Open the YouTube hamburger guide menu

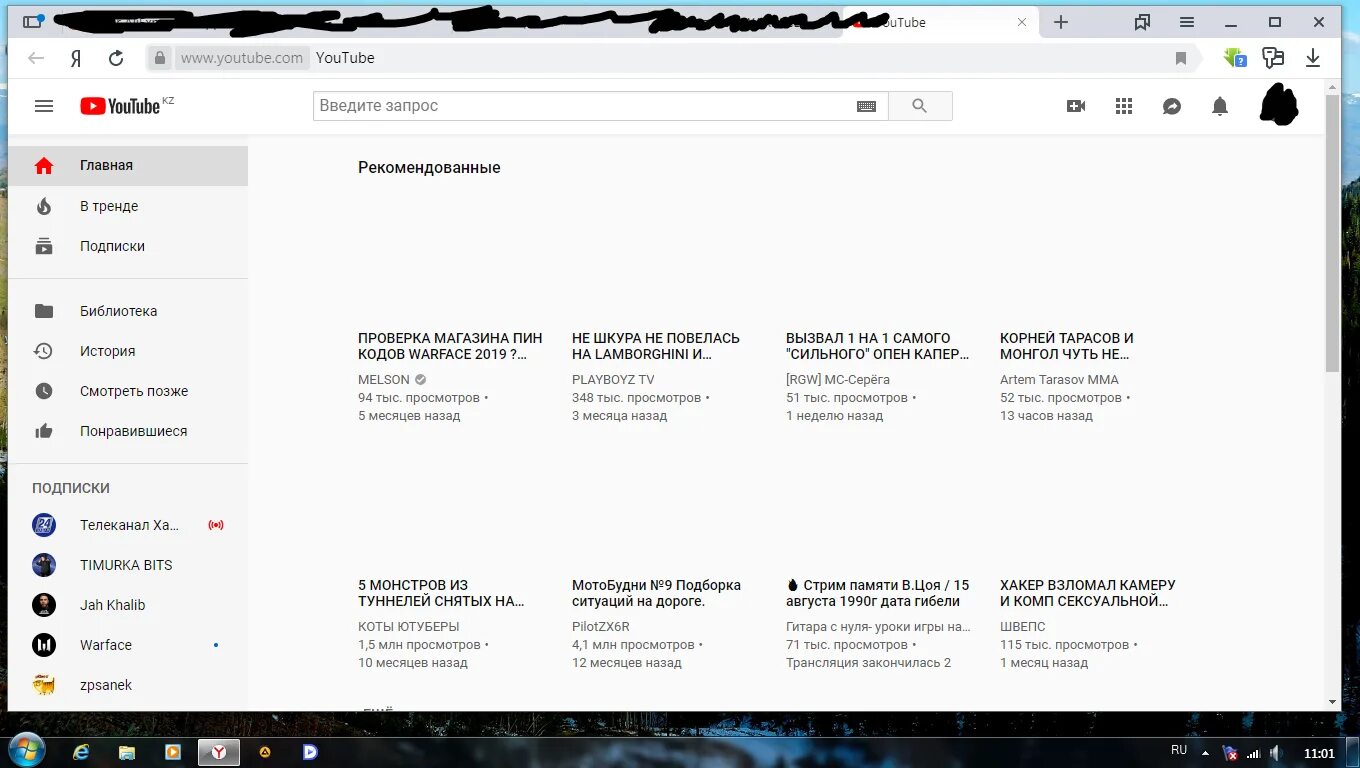pos(44,106)
